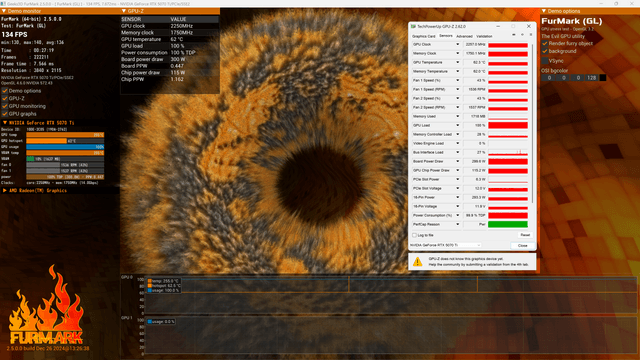Disable the GPU monitoring checkbox
640x360 pixels.
[5, 106]
